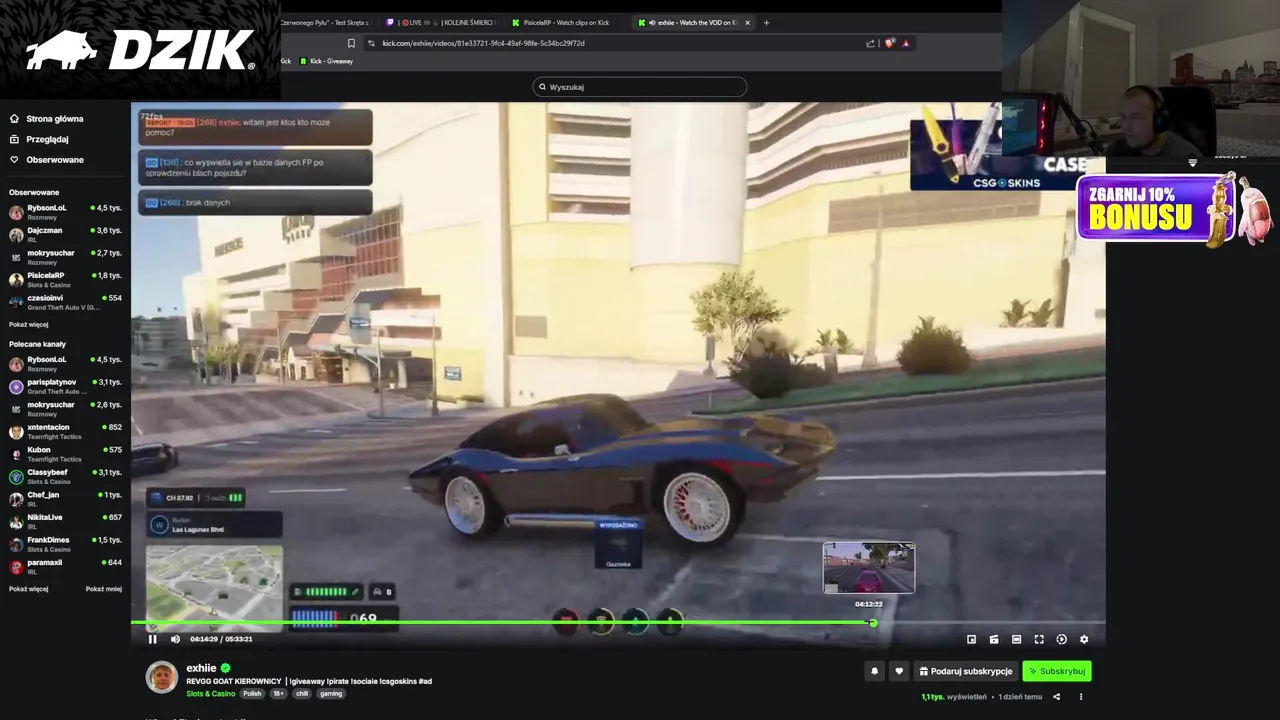Open a new browser tab
Viewport: 1280px width, 720px height.
[767, 22]
